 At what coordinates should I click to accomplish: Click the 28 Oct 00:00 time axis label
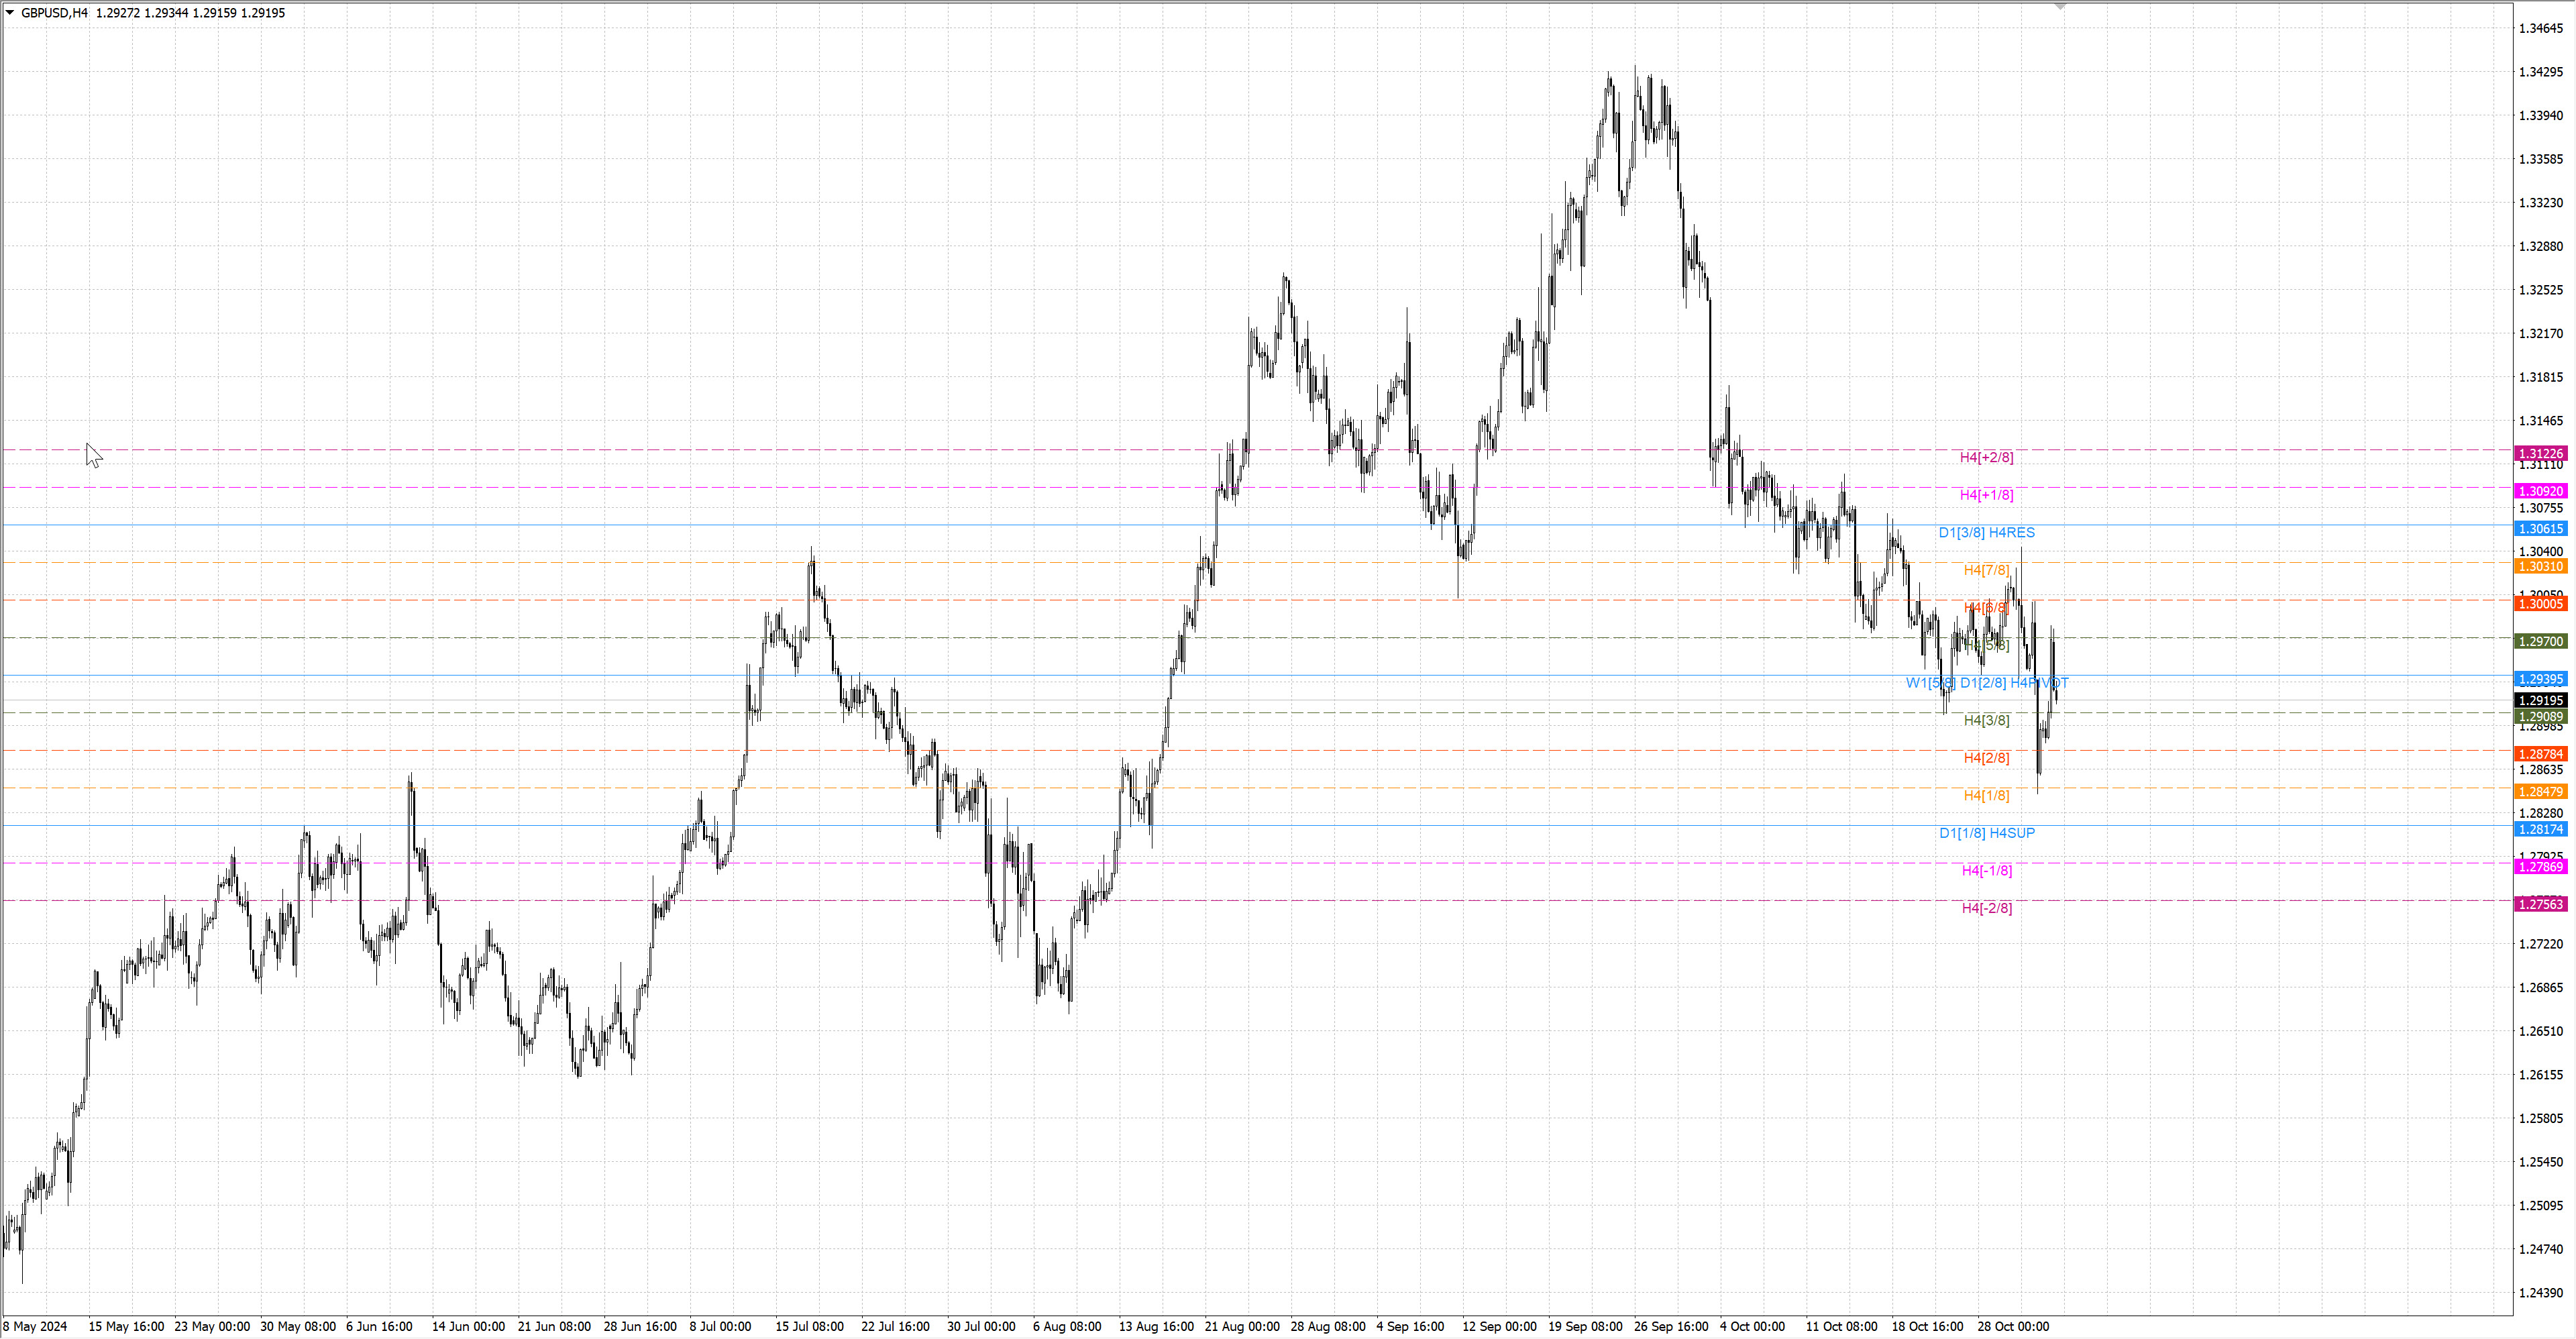click(2012, 1326)
